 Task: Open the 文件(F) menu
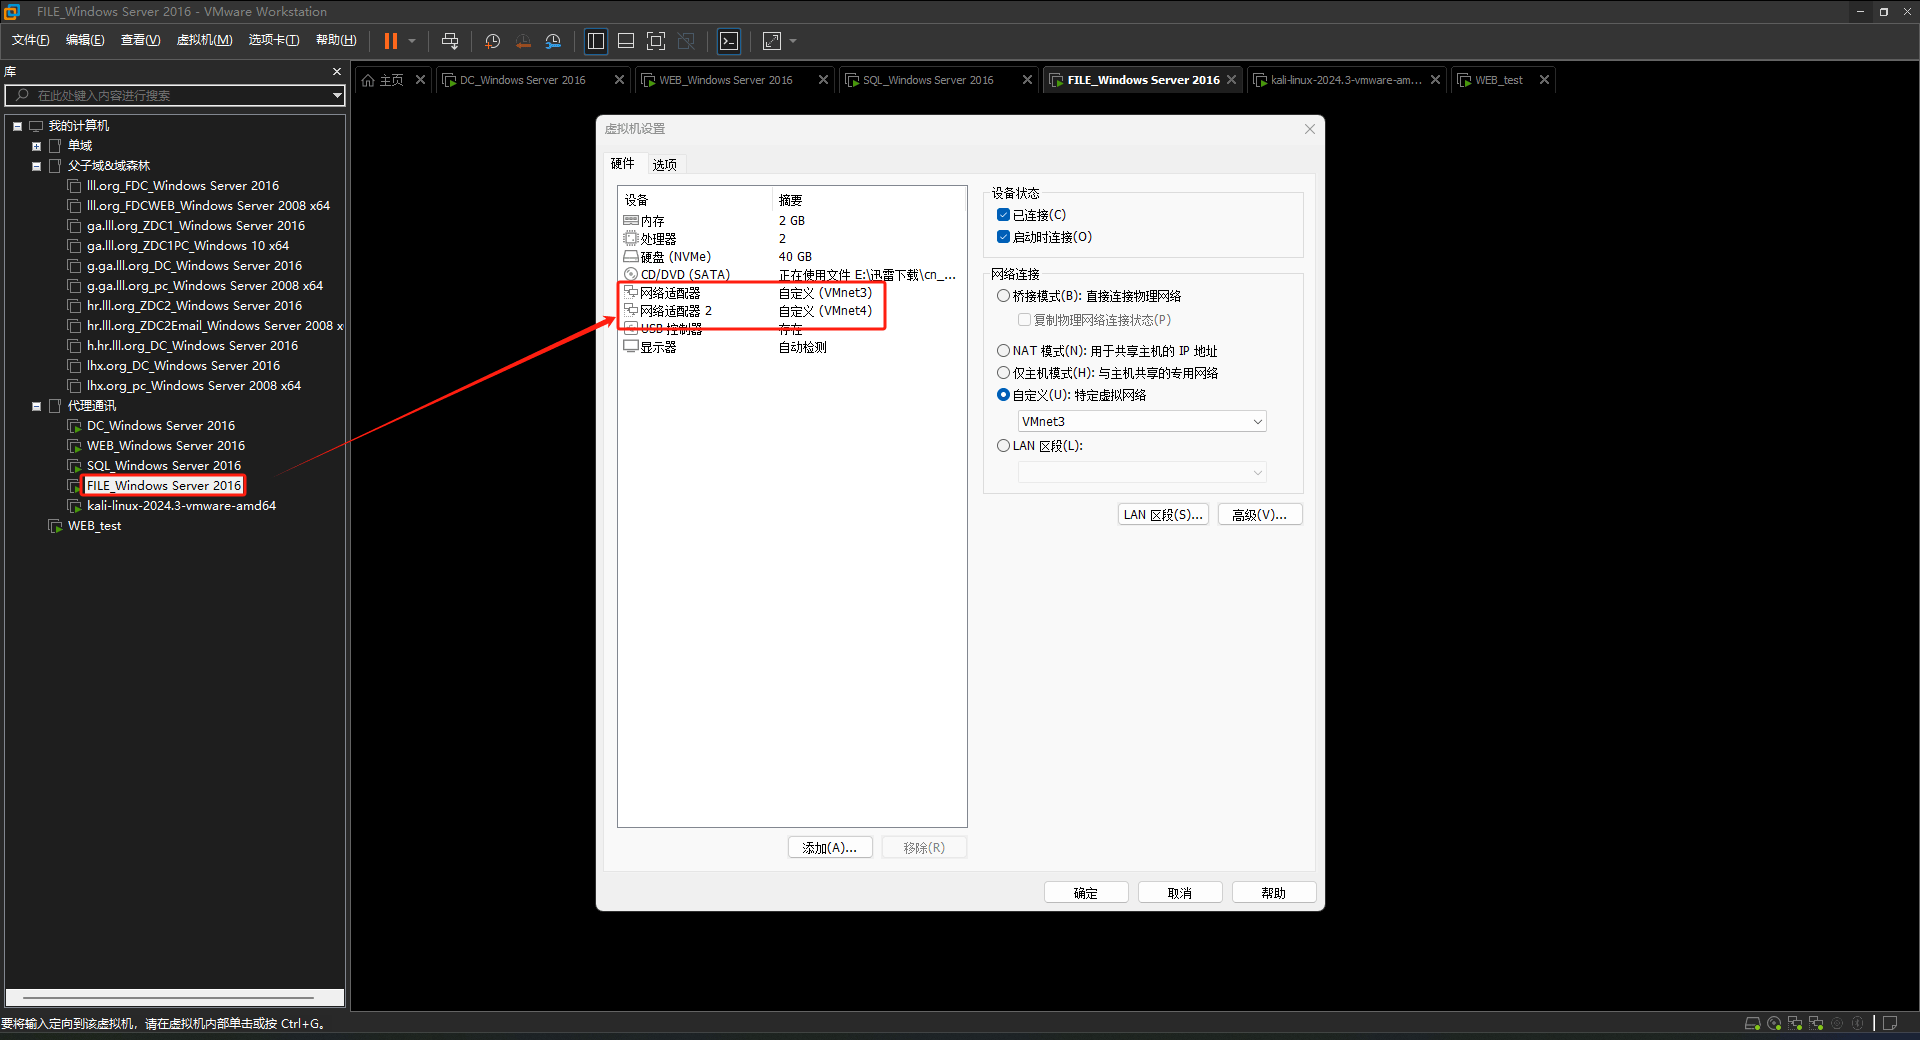30,40
